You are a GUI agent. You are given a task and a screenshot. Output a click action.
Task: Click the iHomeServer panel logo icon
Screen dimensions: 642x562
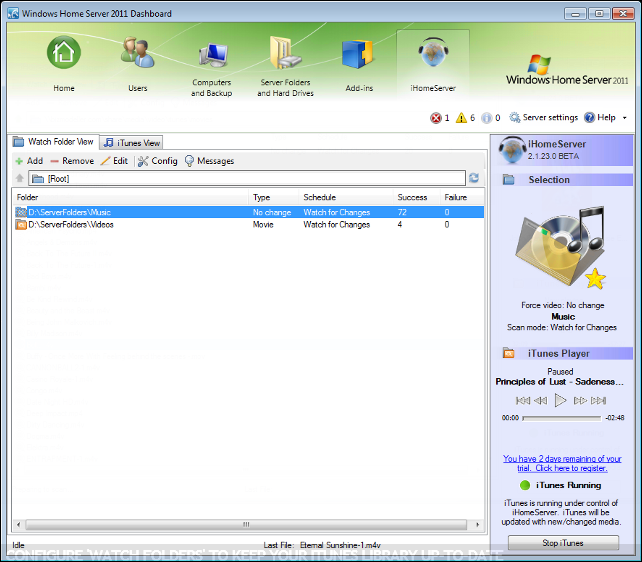[512, 150]
